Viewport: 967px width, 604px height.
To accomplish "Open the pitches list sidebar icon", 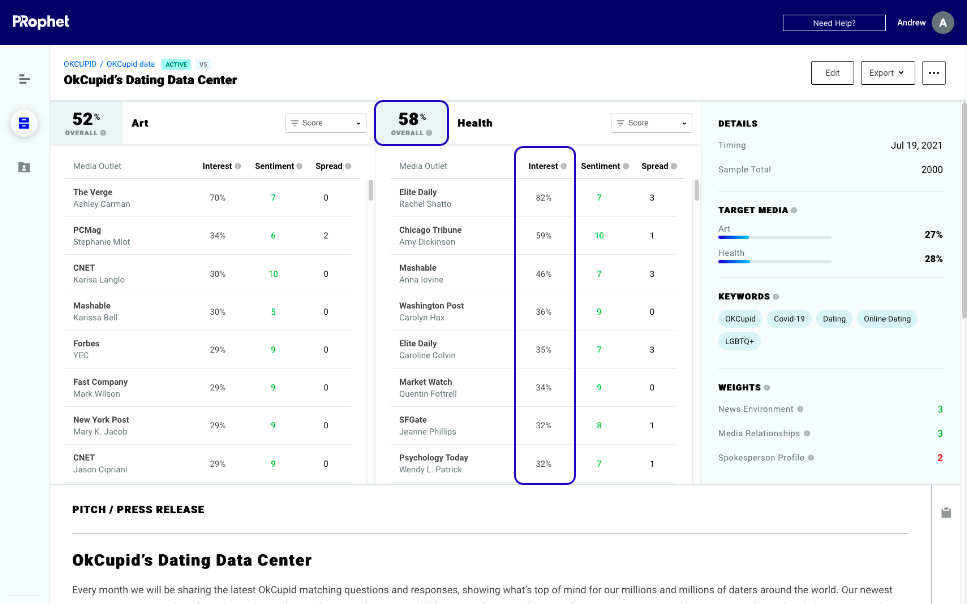I will pos(24,123).
